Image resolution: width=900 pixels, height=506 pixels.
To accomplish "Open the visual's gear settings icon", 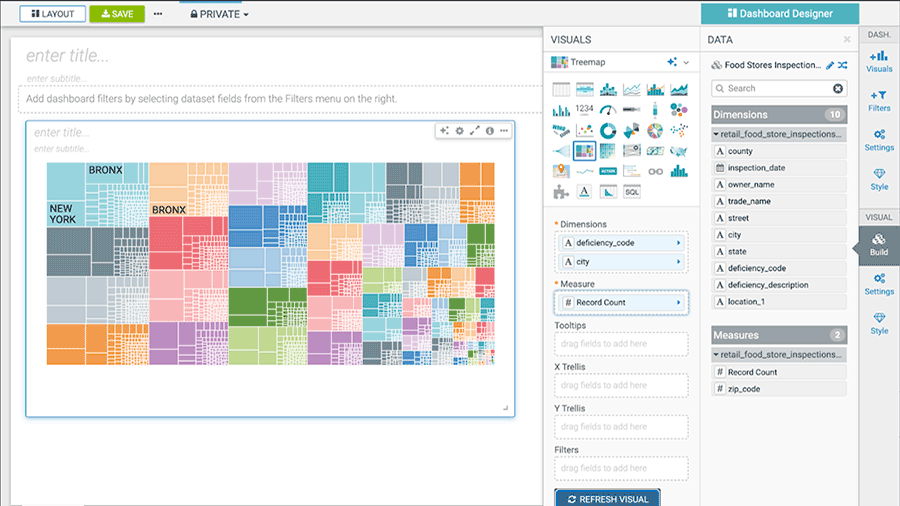I will 460,131.
